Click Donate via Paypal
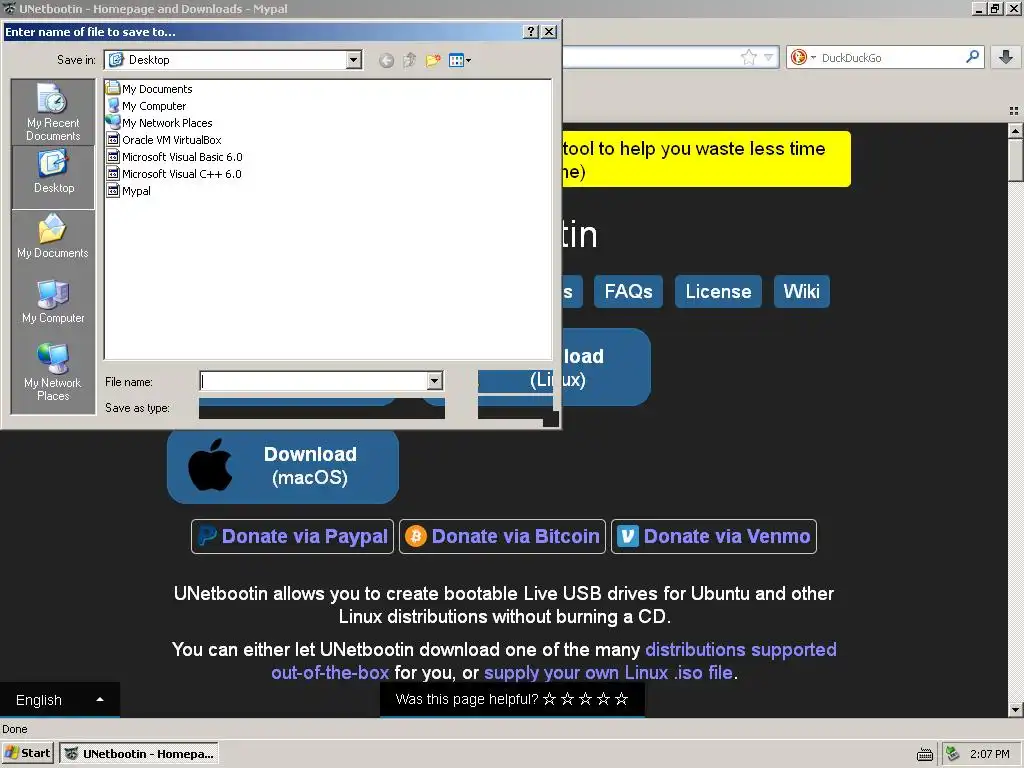Screen dimensions: 1024x768 click(293, 536)
